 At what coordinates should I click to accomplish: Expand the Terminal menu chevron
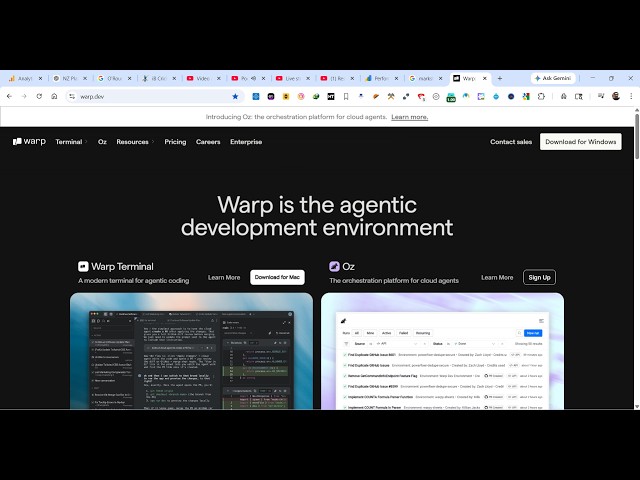(x=86, y=142)
